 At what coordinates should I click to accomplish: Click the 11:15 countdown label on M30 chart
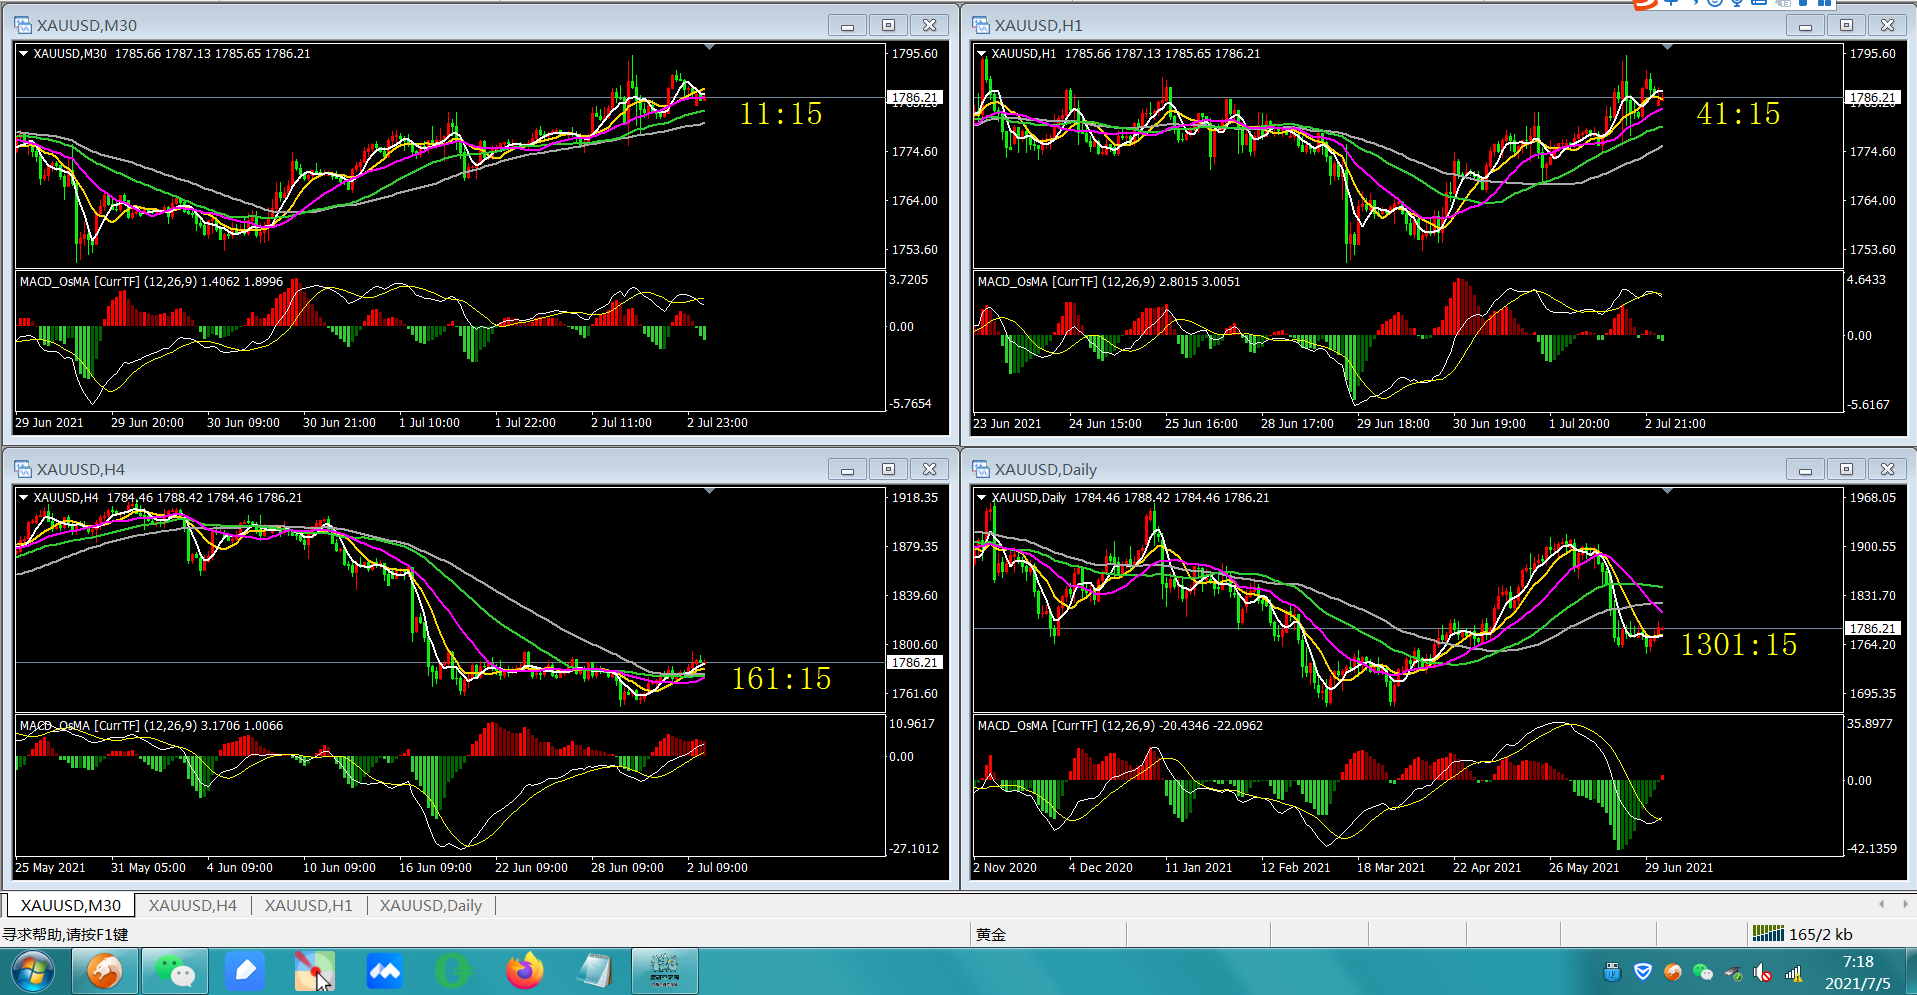coord(781,114)
